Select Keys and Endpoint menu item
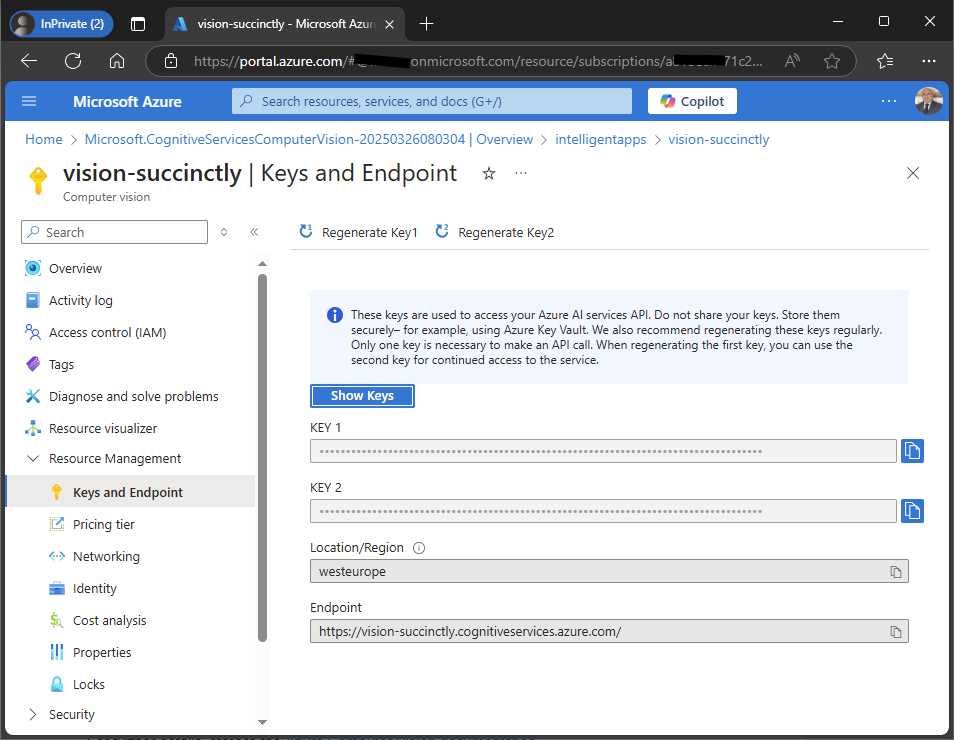The image size is (954, 740). click(130, 492)
